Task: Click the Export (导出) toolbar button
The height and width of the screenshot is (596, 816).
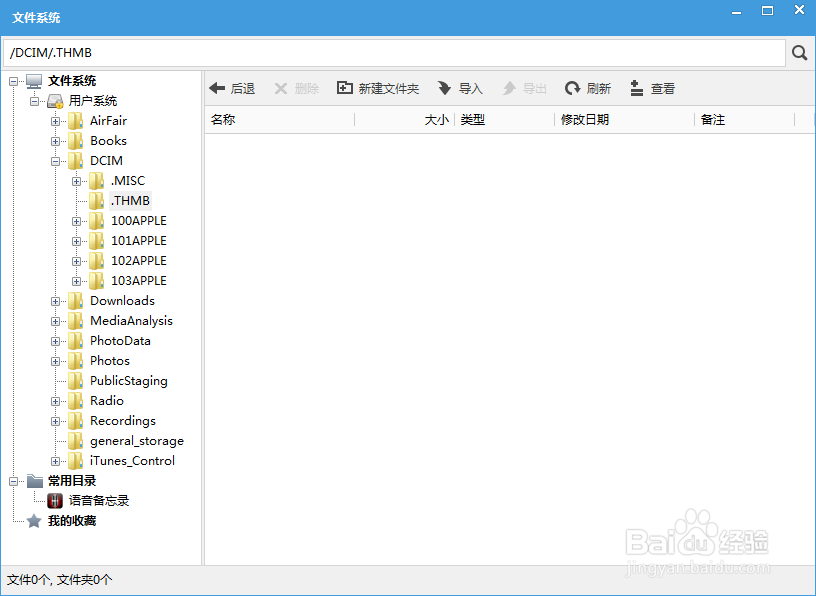Action: point(525,88)
